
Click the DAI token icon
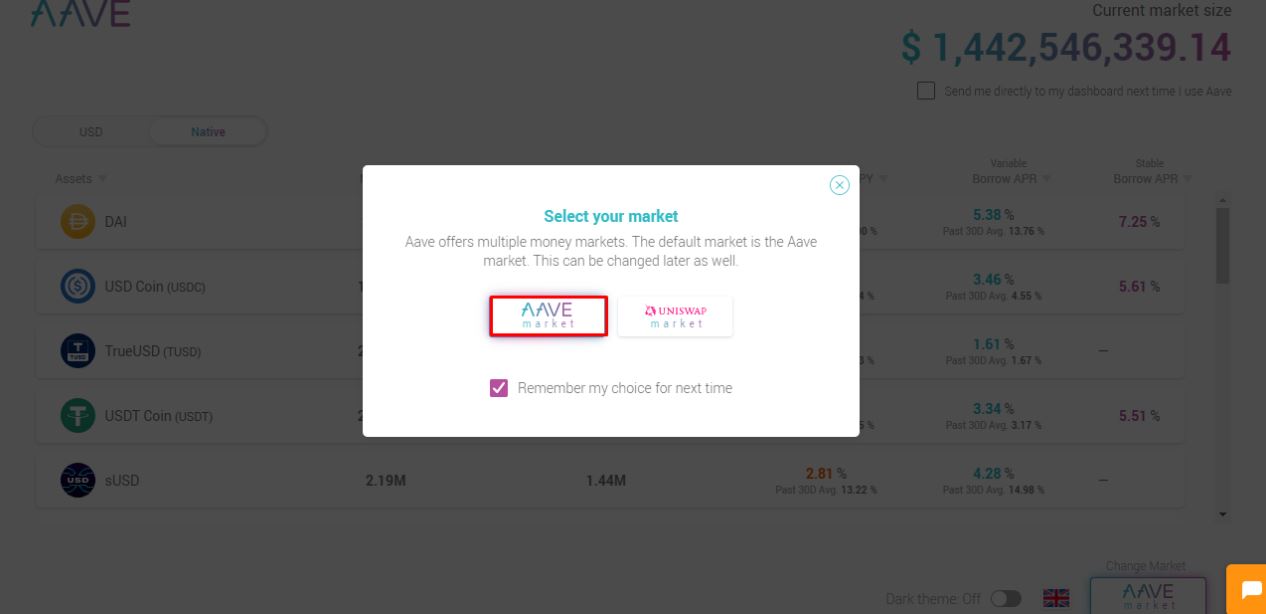(78, 222)
